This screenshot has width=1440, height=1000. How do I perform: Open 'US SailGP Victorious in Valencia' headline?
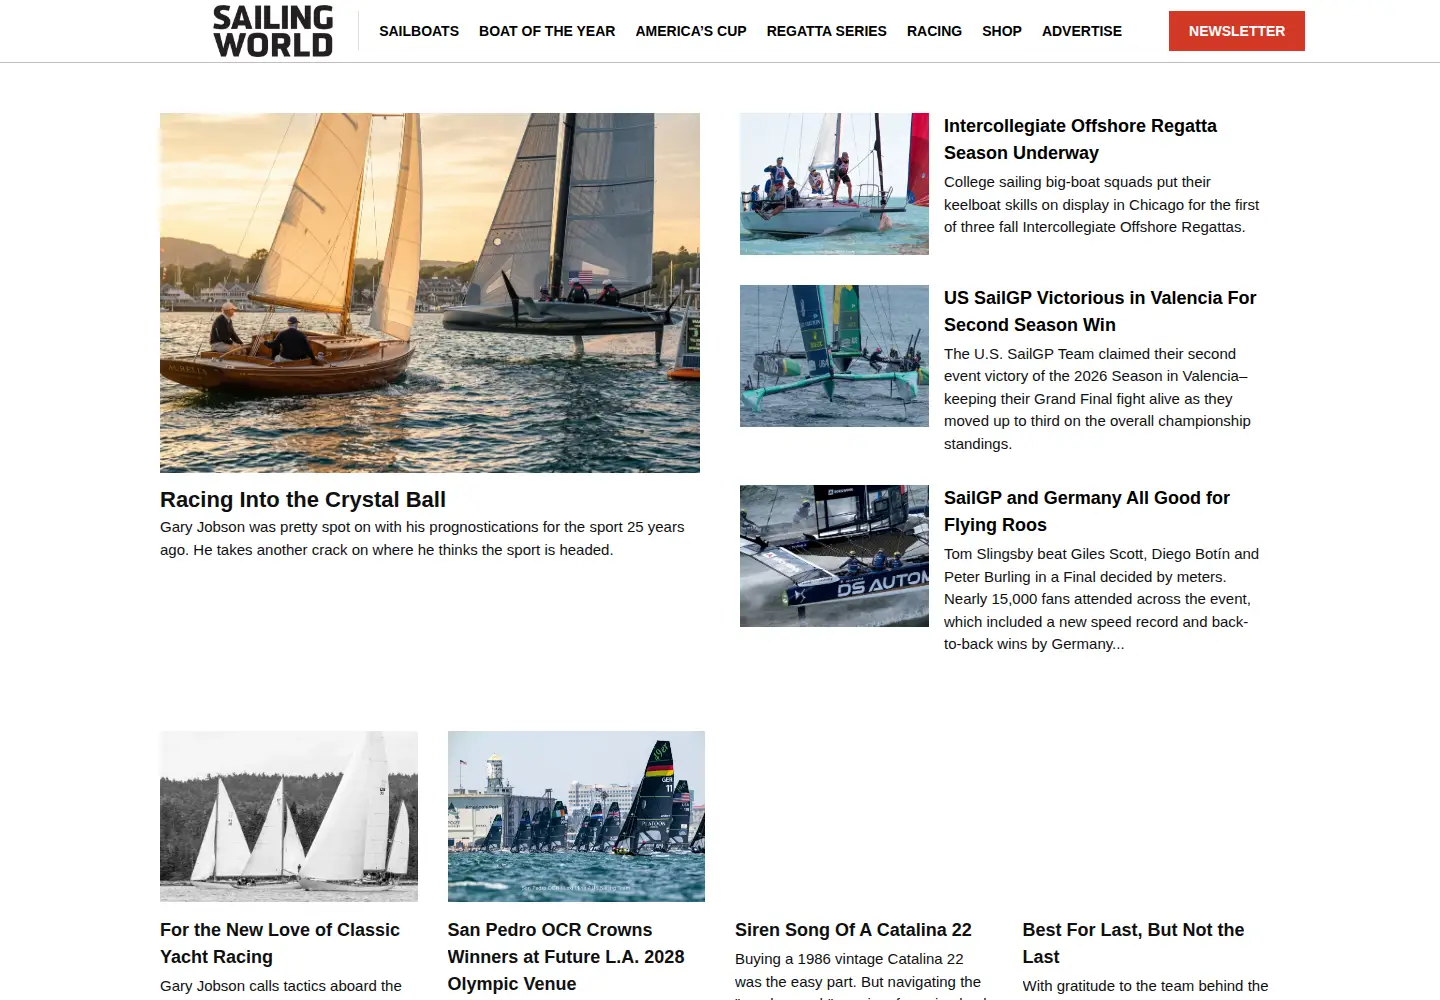(1100, 311)
